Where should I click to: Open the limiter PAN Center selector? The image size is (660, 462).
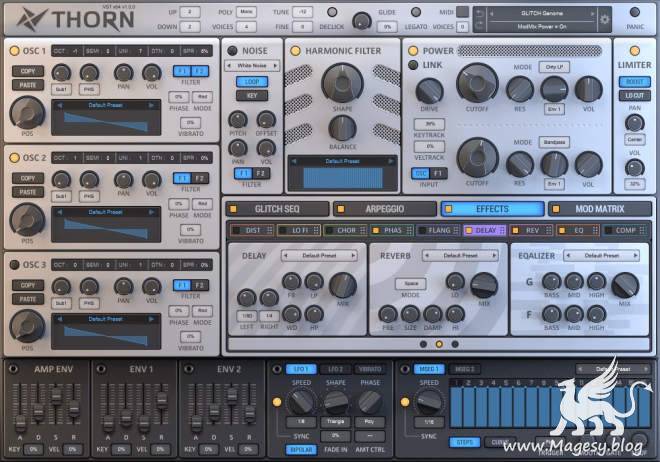click(634, 139)
